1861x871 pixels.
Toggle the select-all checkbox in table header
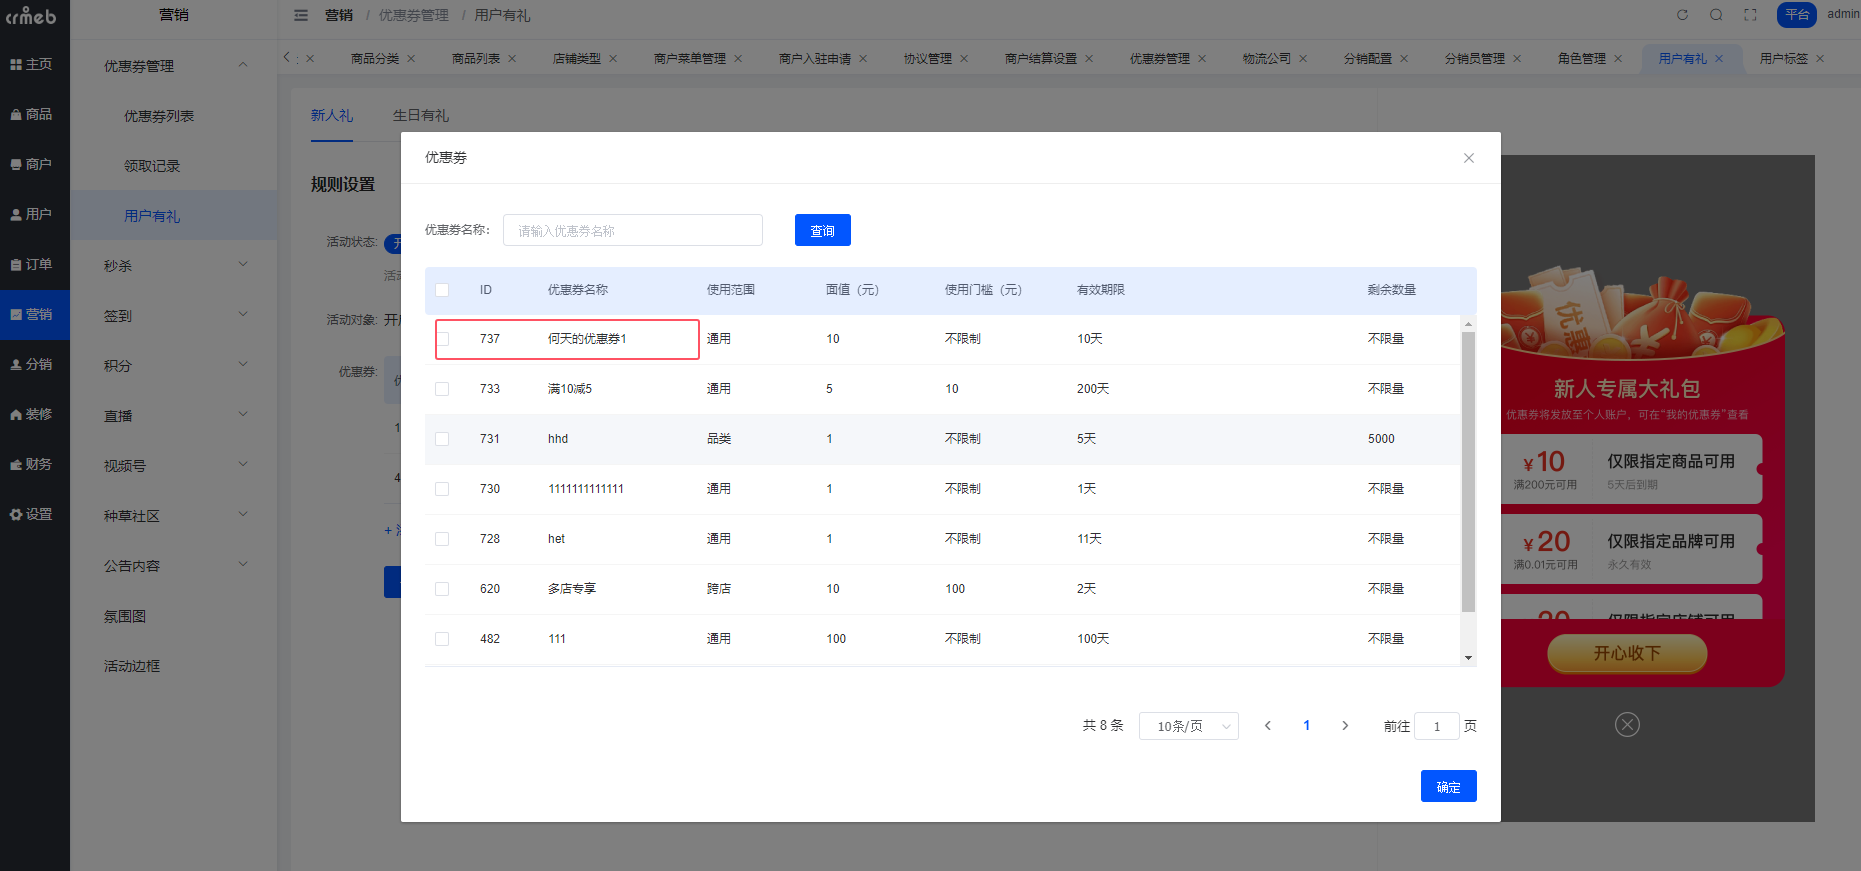click(x=442, y=290)
